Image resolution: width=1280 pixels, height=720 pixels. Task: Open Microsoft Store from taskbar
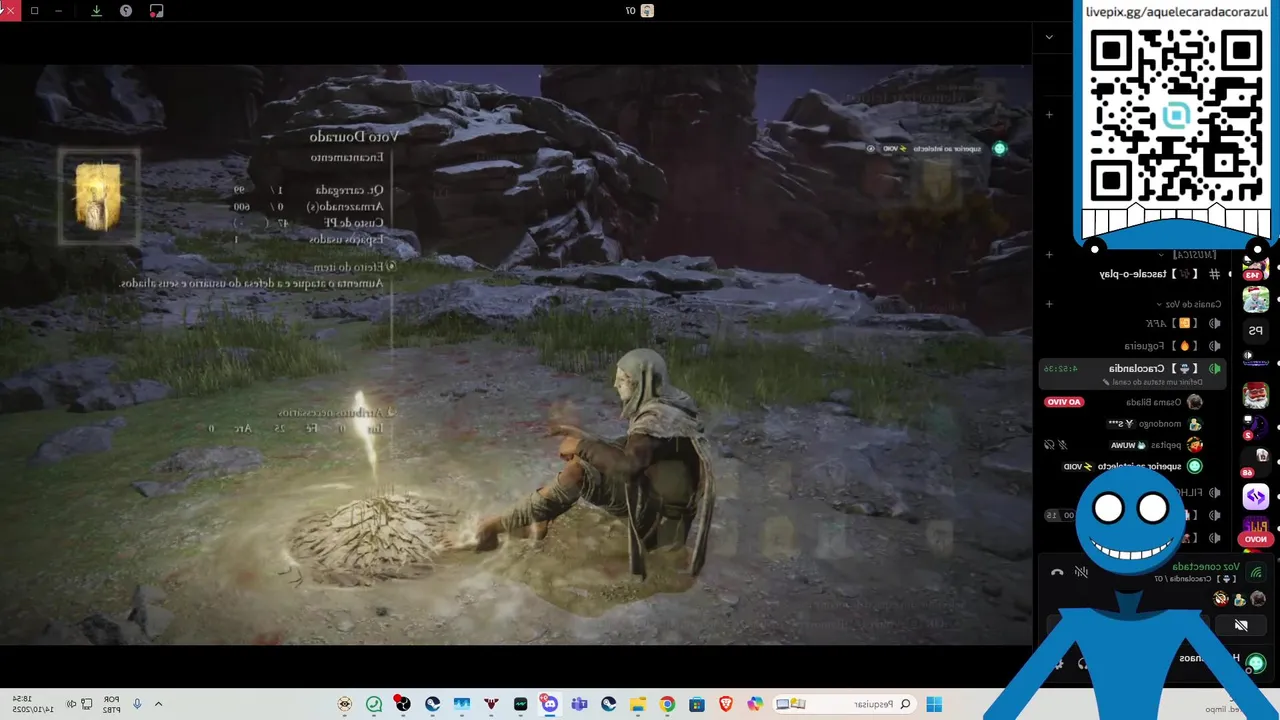point(696,704)
